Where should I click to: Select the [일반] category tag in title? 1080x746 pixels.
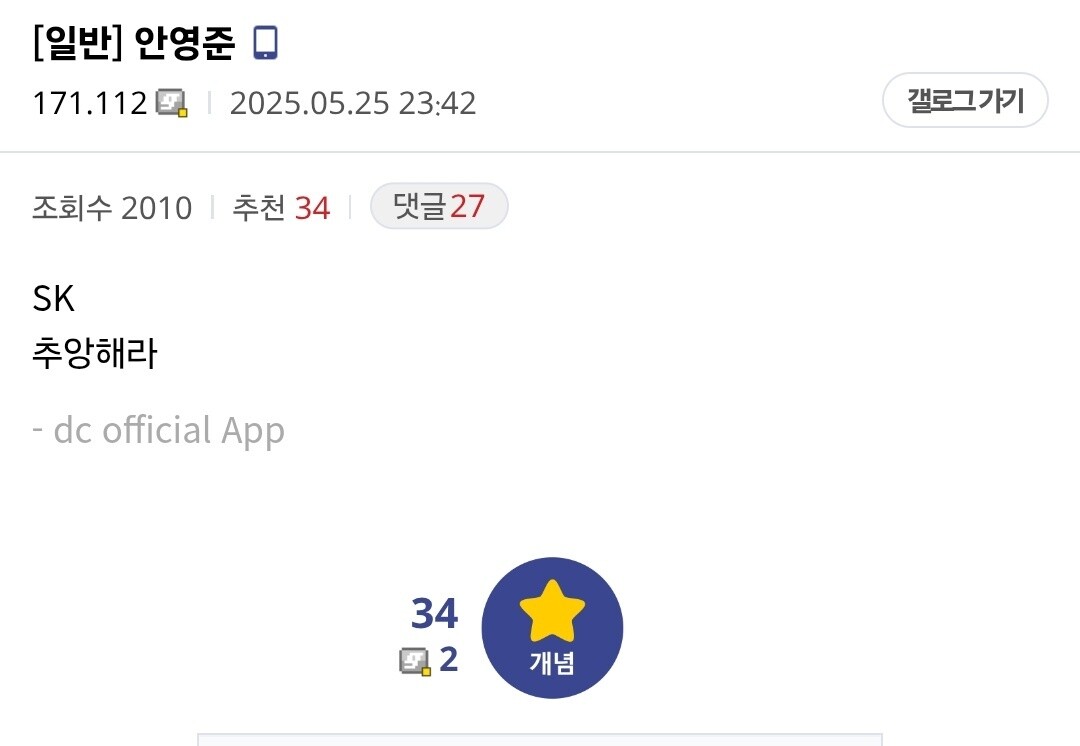point(78,43)
